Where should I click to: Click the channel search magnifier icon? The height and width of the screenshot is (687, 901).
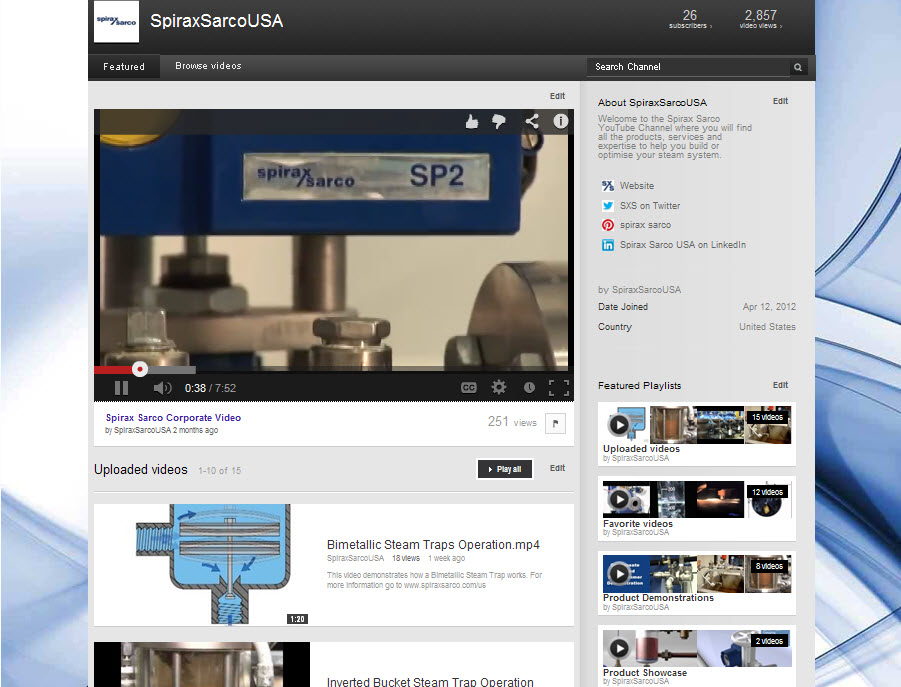[798, 67]
